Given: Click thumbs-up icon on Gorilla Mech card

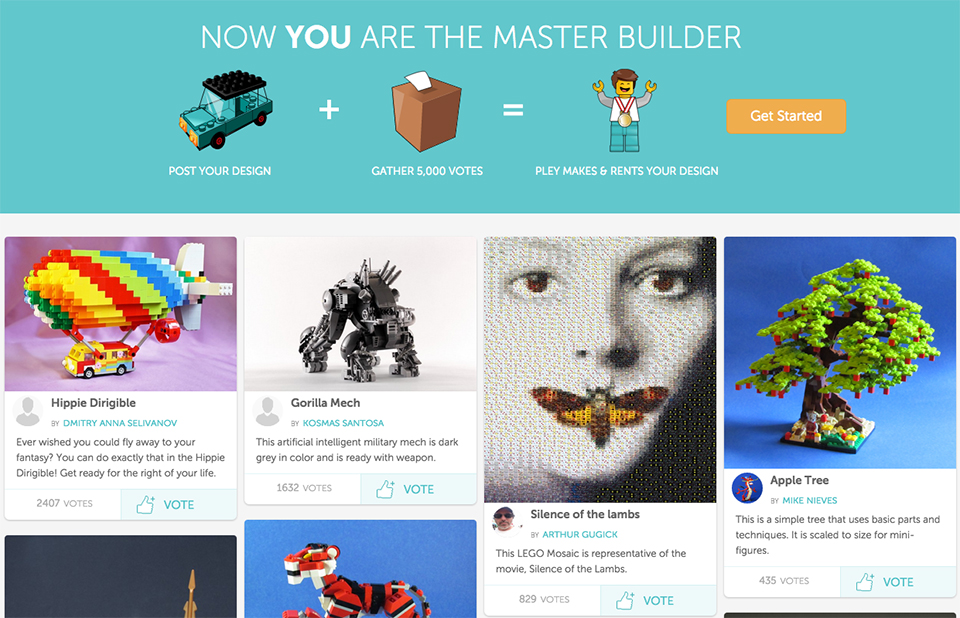Looking at the screenshot, I should pyautogui.click(x=385, y=489).
